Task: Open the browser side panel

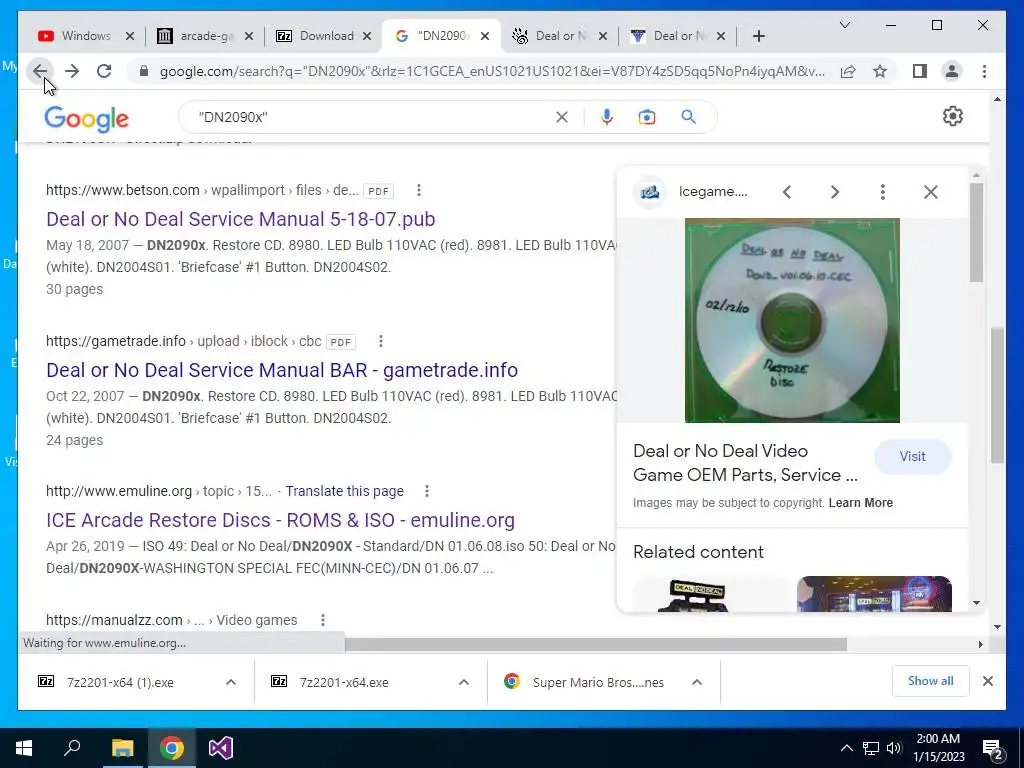Action: [920, 71]
